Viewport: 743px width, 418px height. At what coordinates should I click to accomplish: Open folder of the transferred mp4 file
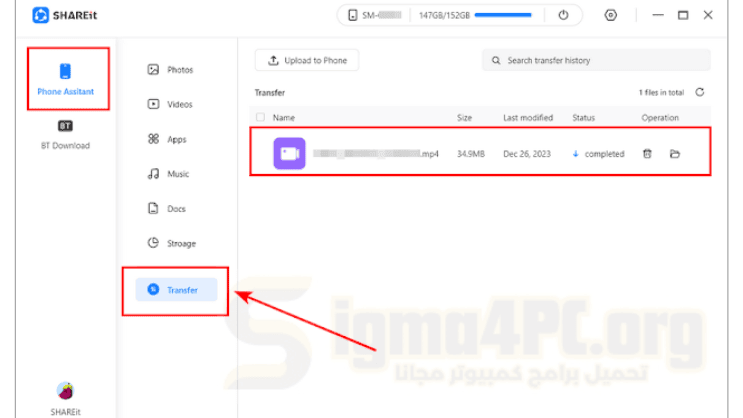(x=675, y=154)
